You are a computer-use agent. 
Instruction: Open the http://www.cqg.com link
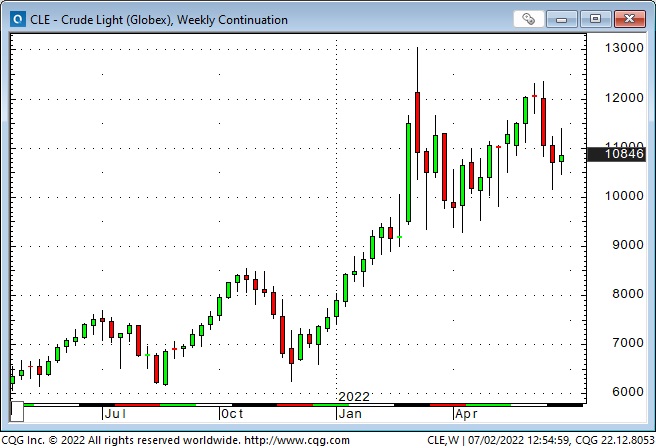(297, 440)
